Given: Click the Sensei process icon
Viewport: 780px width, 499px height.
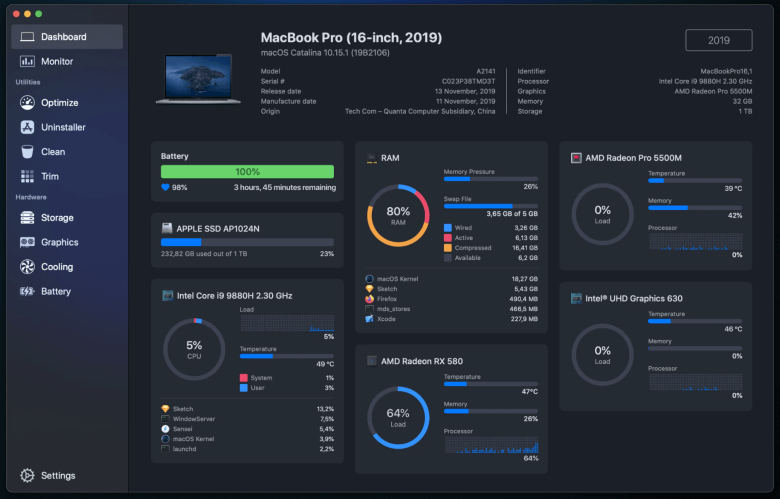Looking at the screenshot, I should (165, 429).
